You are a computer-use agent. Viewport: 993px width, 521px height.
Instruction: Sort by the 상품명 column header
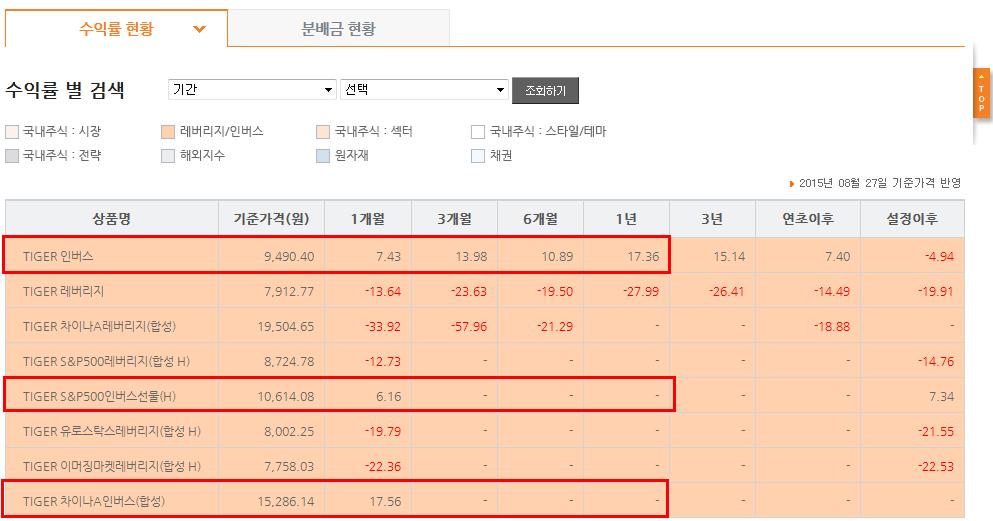112,219
